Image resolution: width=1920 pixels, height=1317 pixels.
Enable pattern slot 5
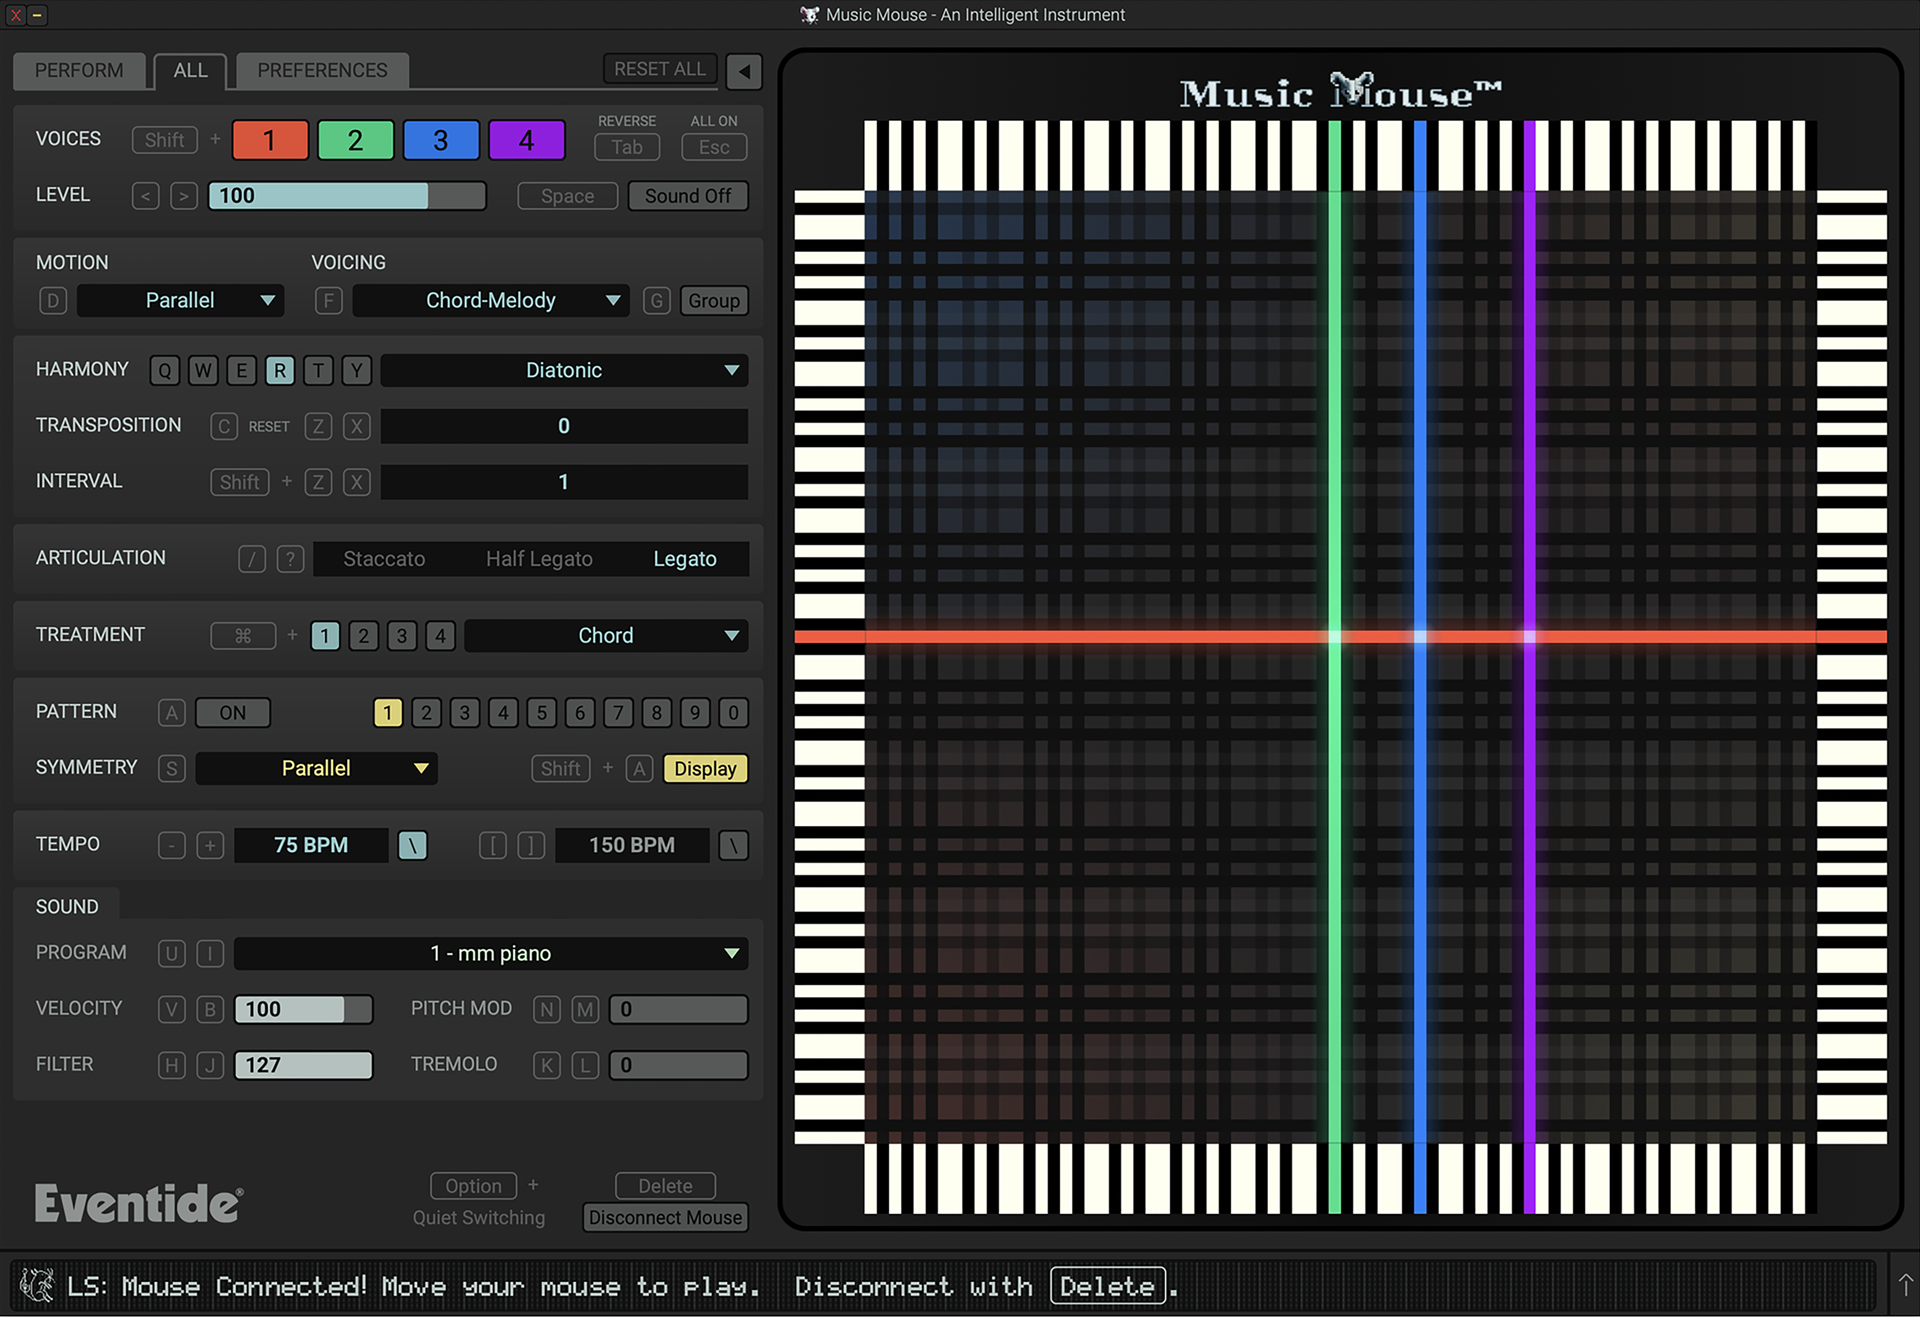pyautogui.click(x=541, y=712)
